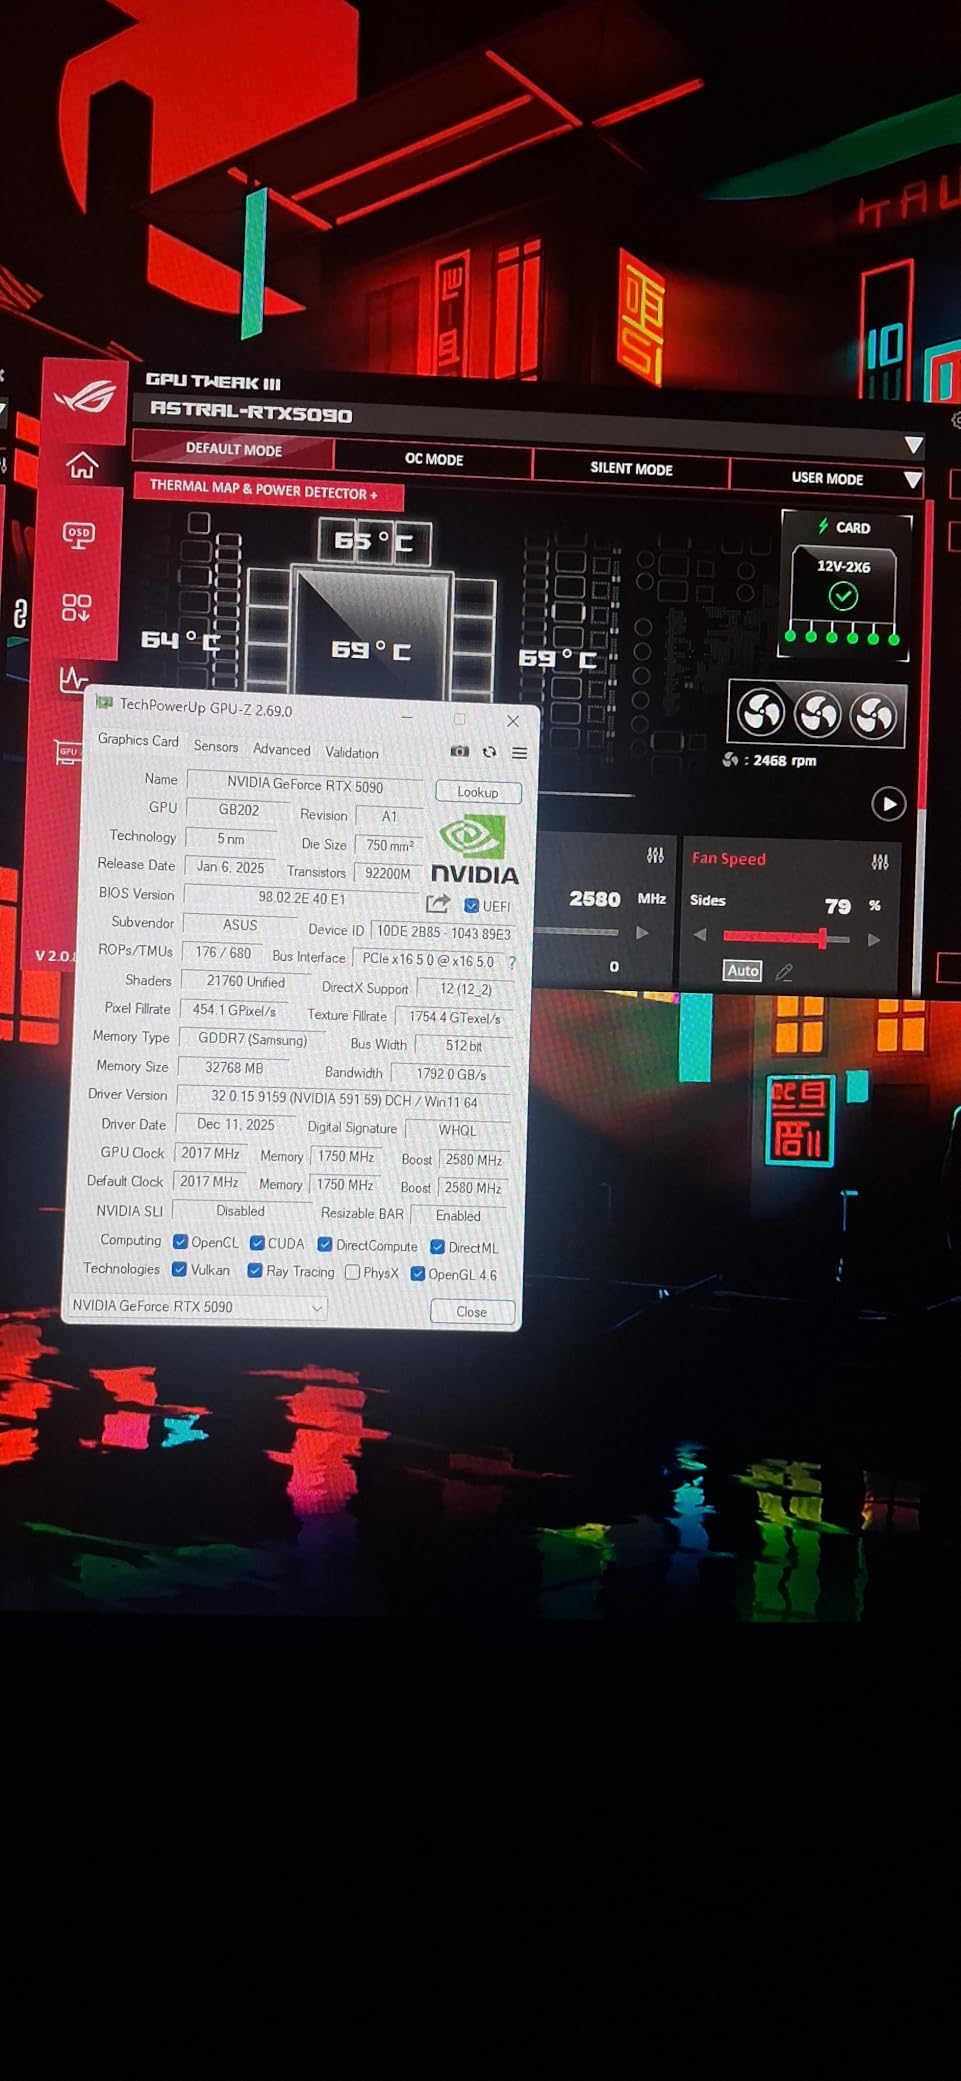This screenshot has width=961, height=2081.
Task: Click the GPU name field NVIDIA GeForce RTX 5090
Action: tap(305, 785)
